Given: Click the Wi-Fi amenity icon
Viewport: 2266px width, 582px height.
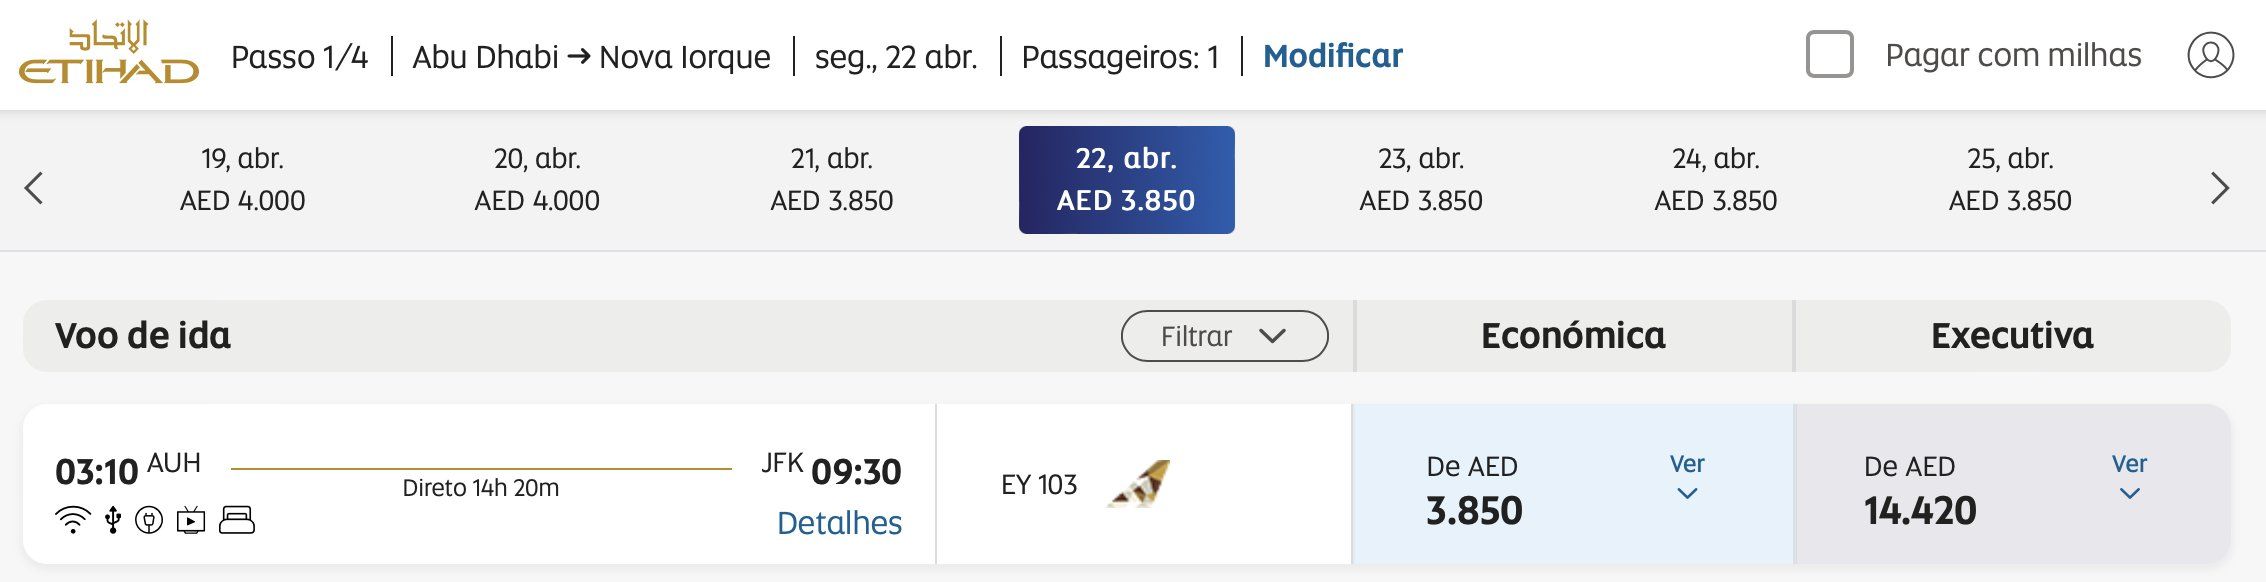Looking at the screenshot, I should click(72, 520).
